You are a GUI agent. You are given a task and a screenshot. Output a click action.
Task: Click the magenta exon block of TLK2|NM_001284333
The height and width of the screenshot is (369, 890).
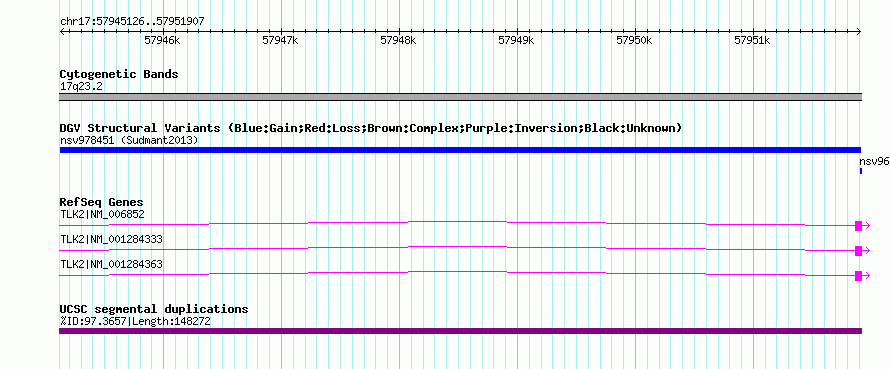click(858, 251)
